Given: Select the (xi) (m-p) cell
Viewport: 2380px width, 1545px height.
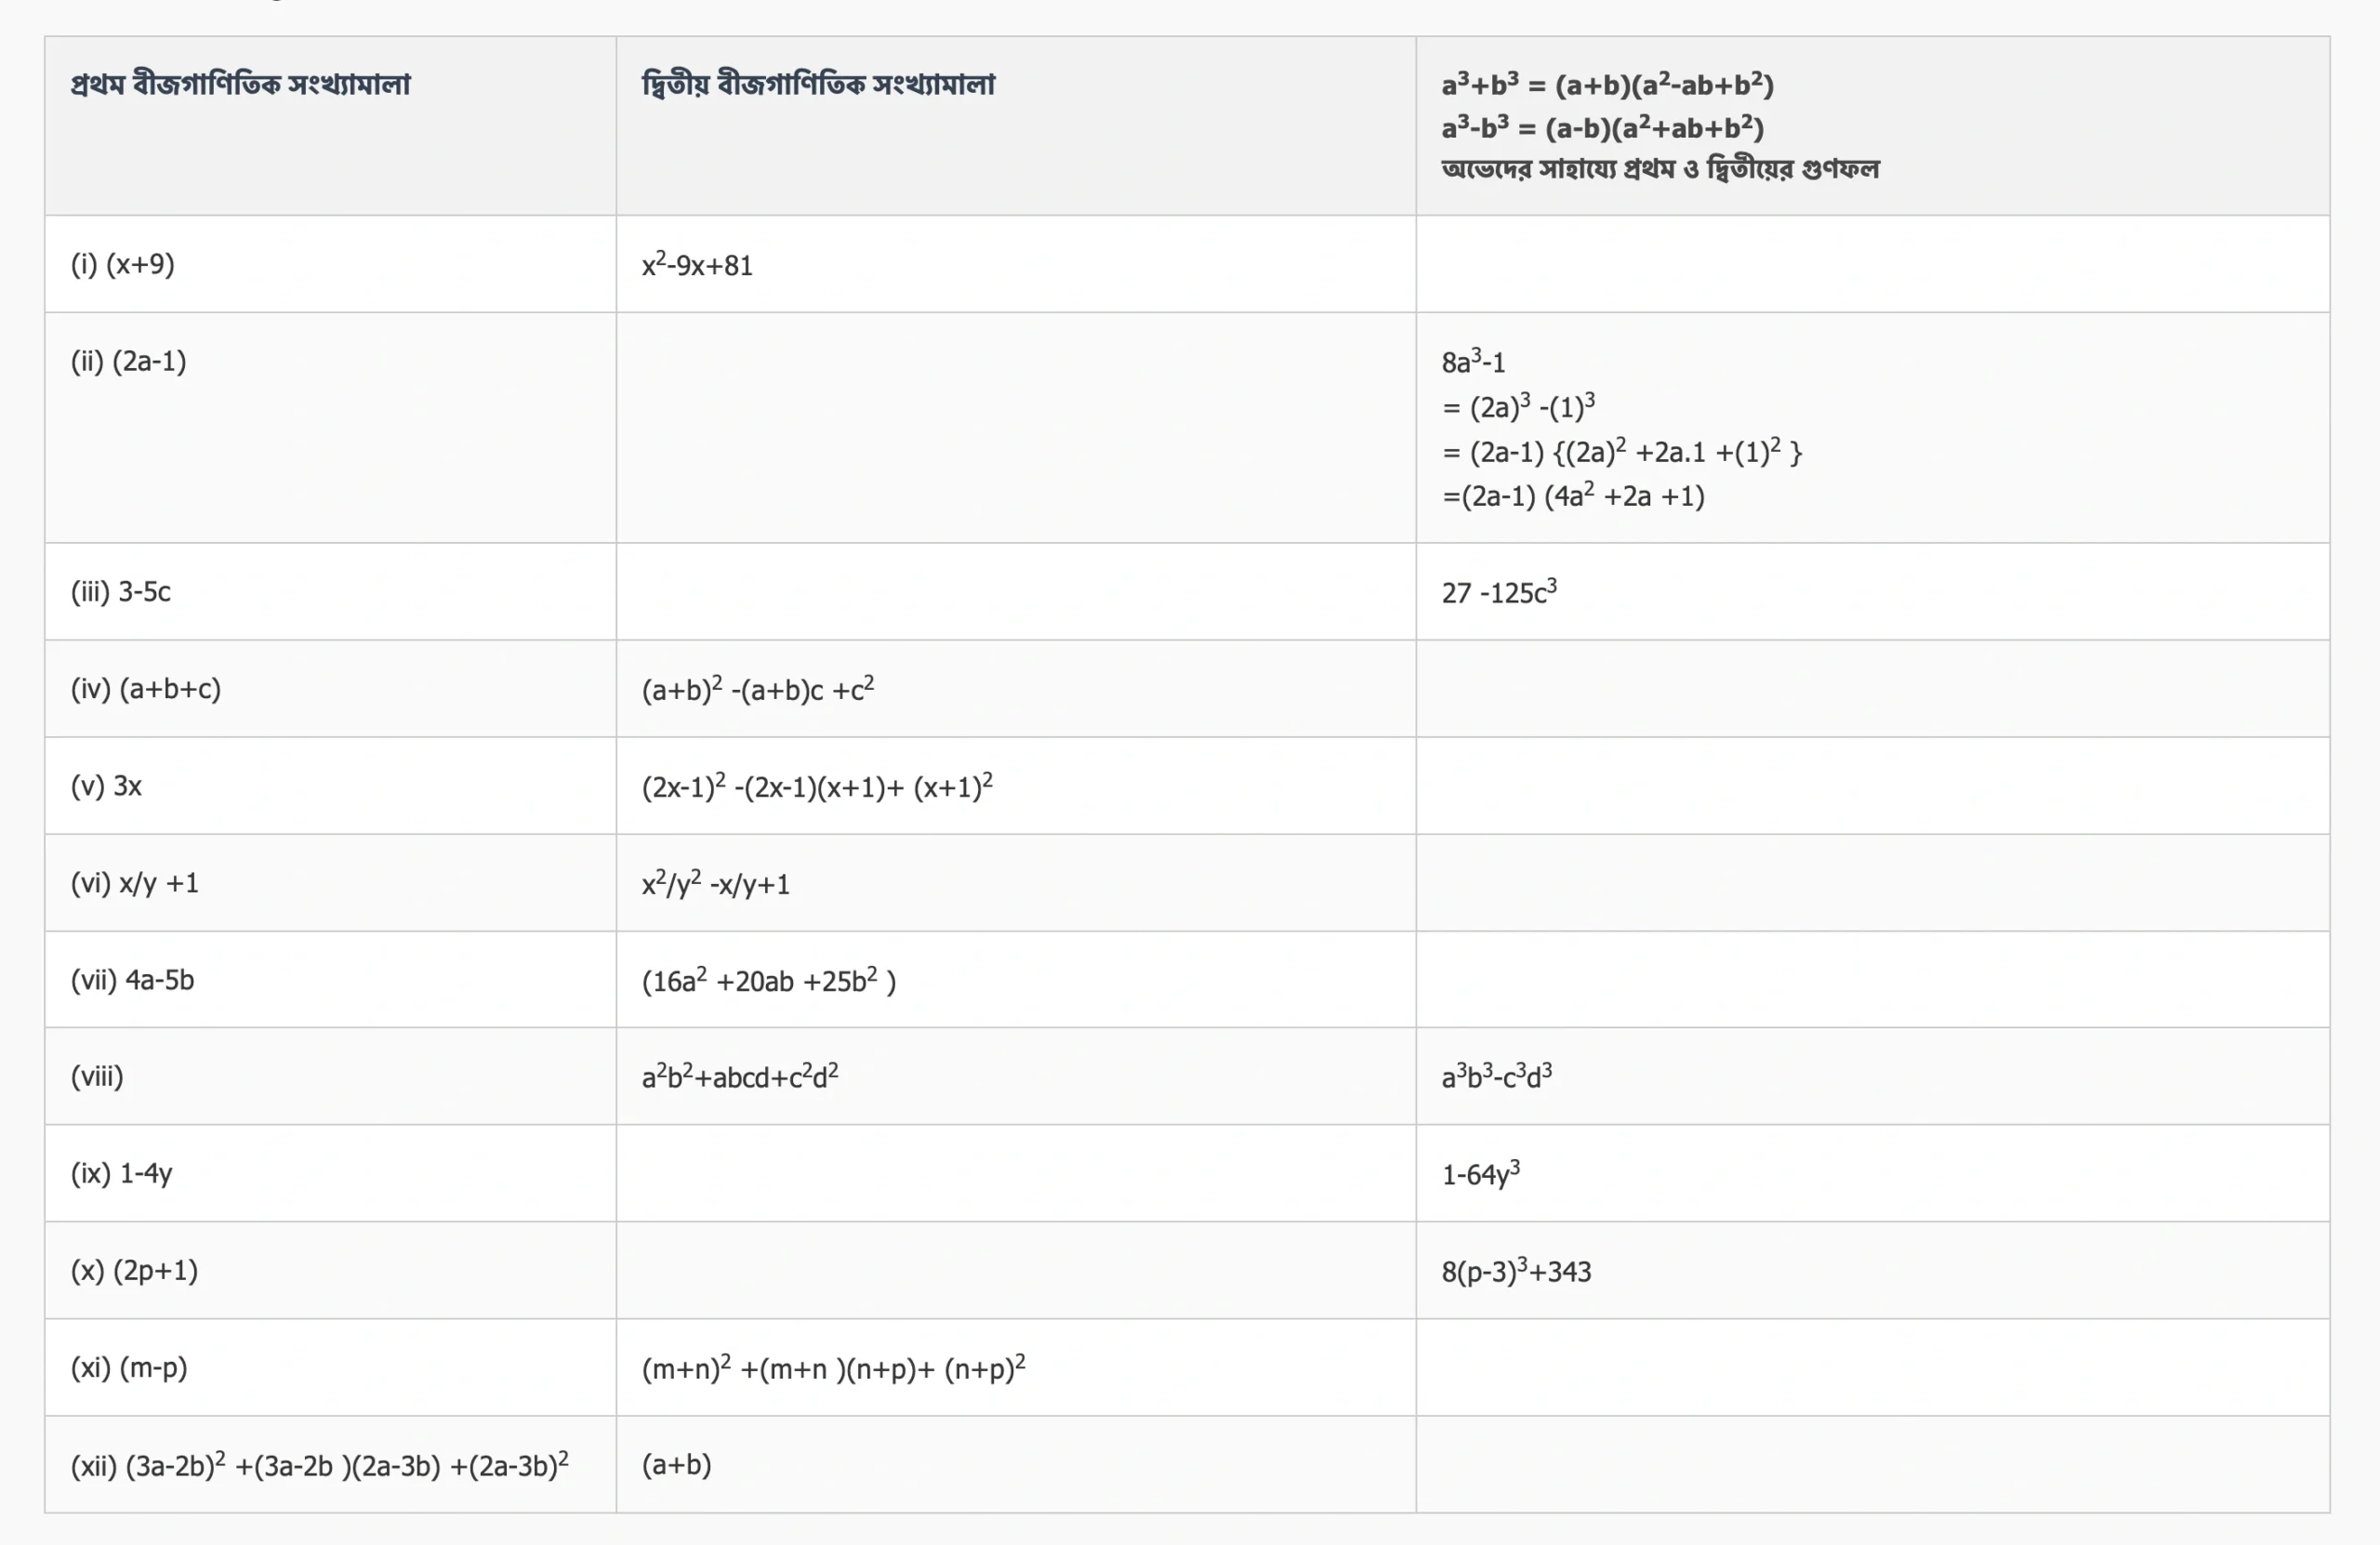Looking at the screenshot, I should pos(129,1367).
